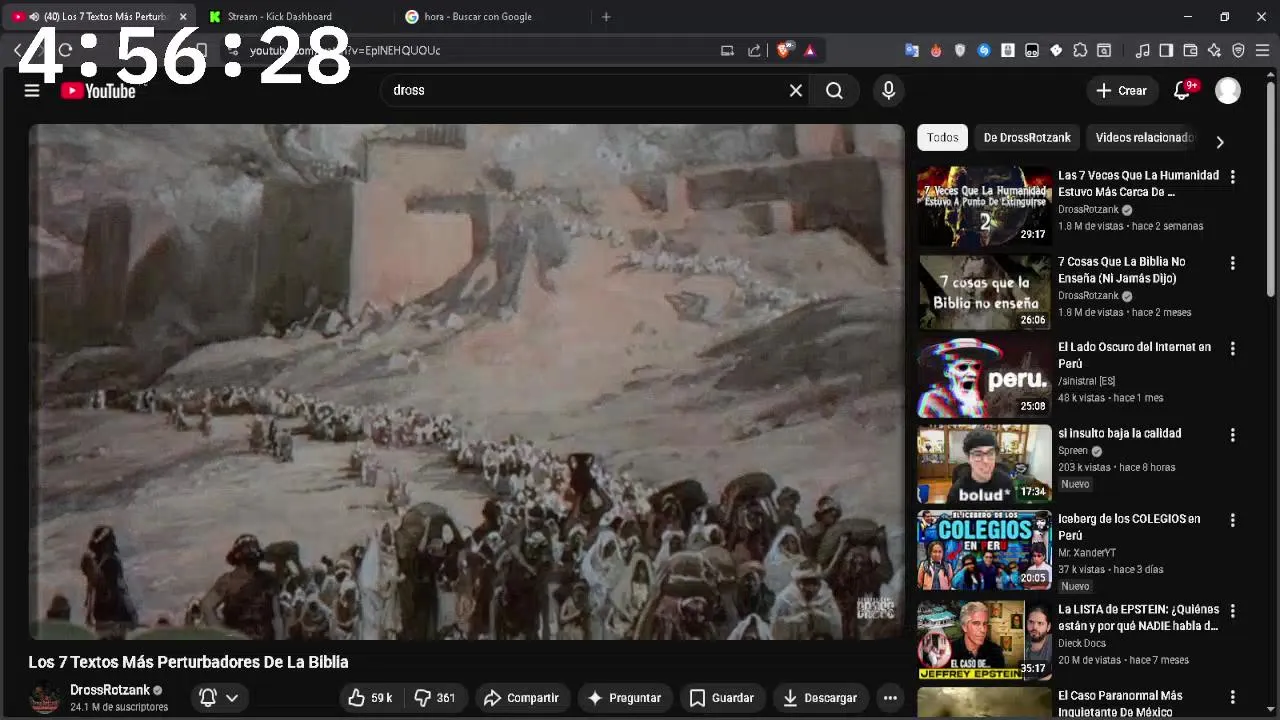Submit search with the magnifier button
The width and height of the screenshot is (1280, 720).
(834, 91)
